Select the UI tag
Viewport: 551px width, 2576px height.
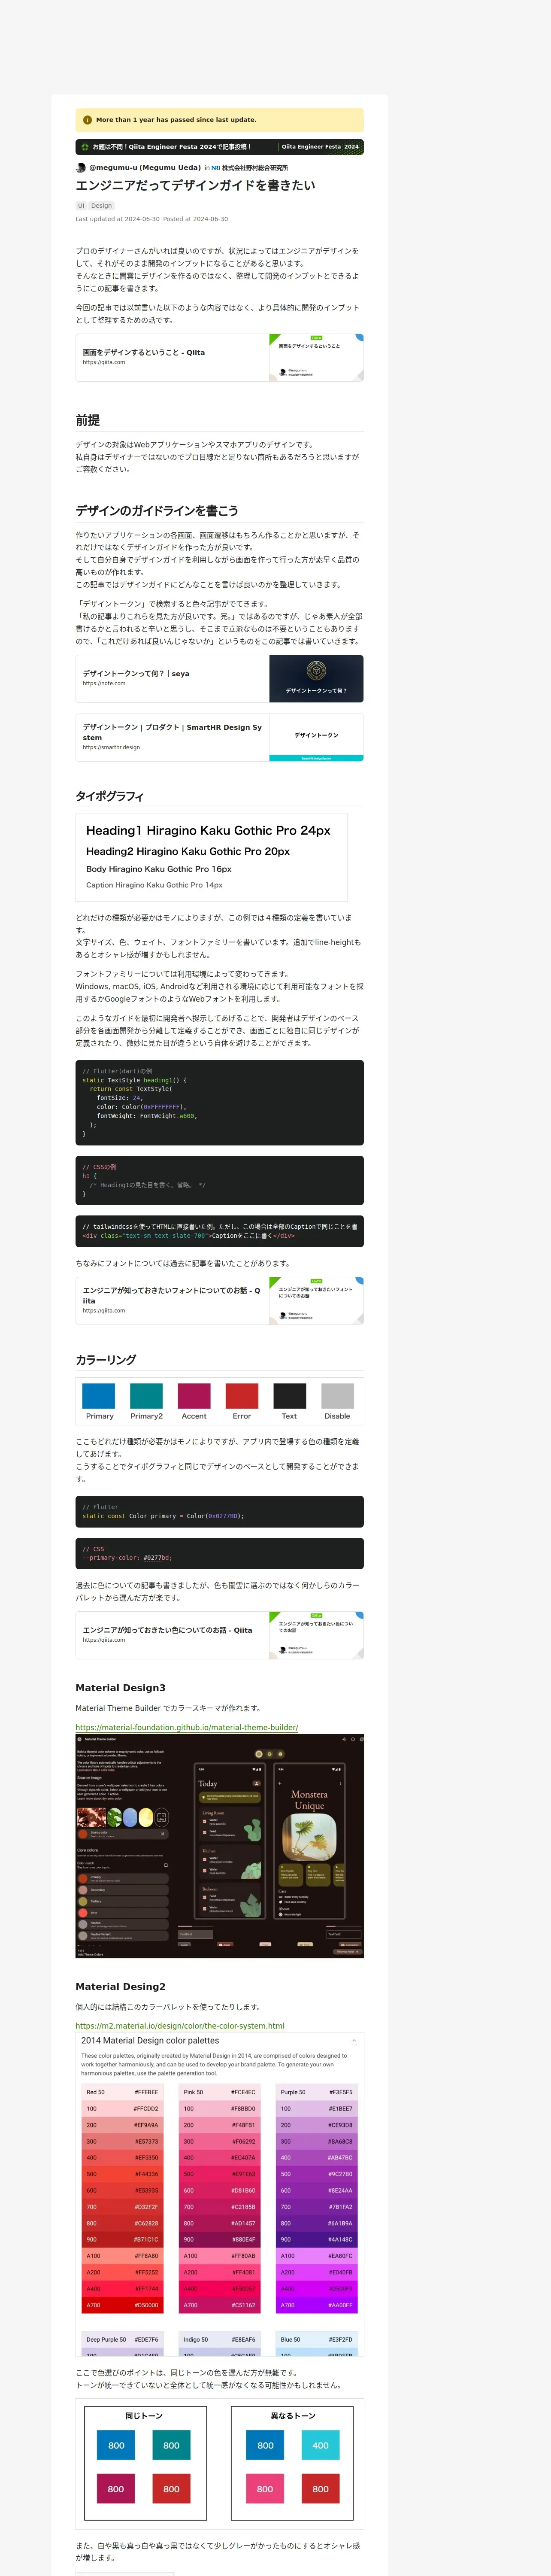click(81, 206)
